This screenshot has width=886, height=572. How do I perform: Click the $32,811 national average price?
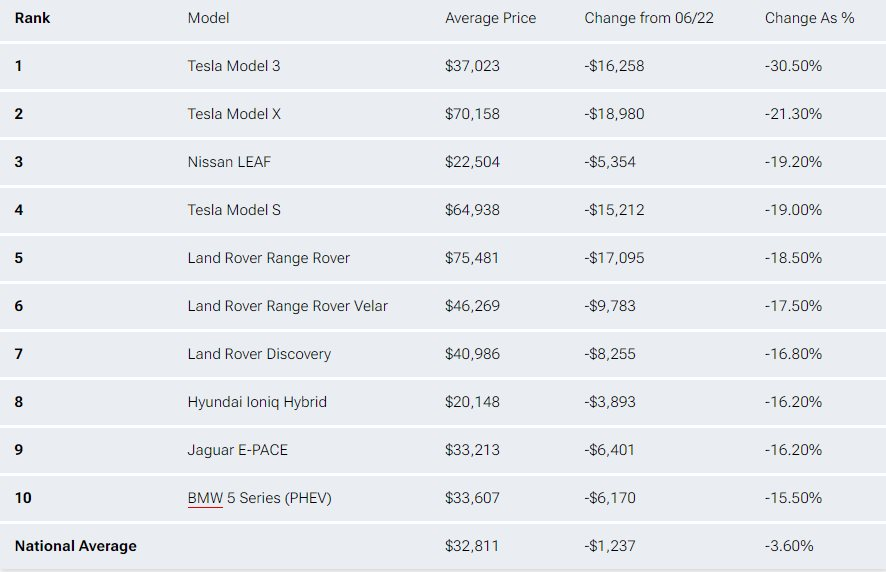click(472, 546)
